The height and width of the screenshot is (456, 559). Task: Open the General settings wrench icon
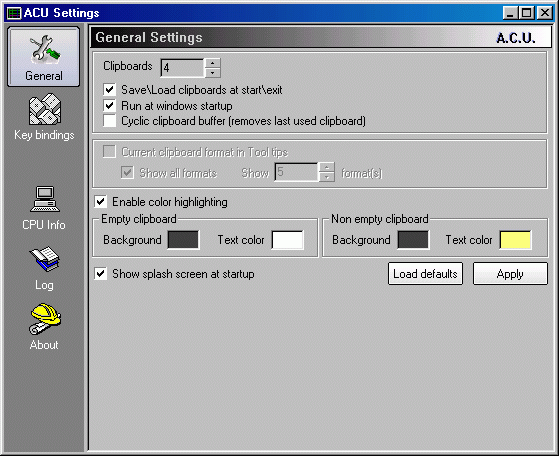[45, 50]
